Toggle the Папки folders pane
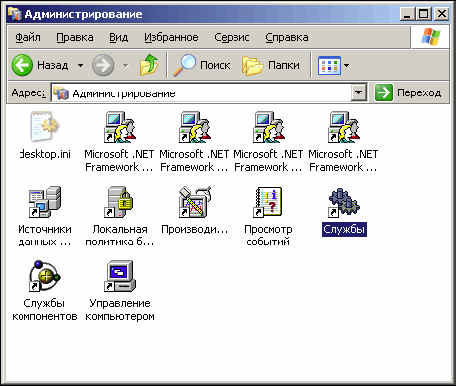The height and width of the screenshot is (386, 456). (271, 65)
